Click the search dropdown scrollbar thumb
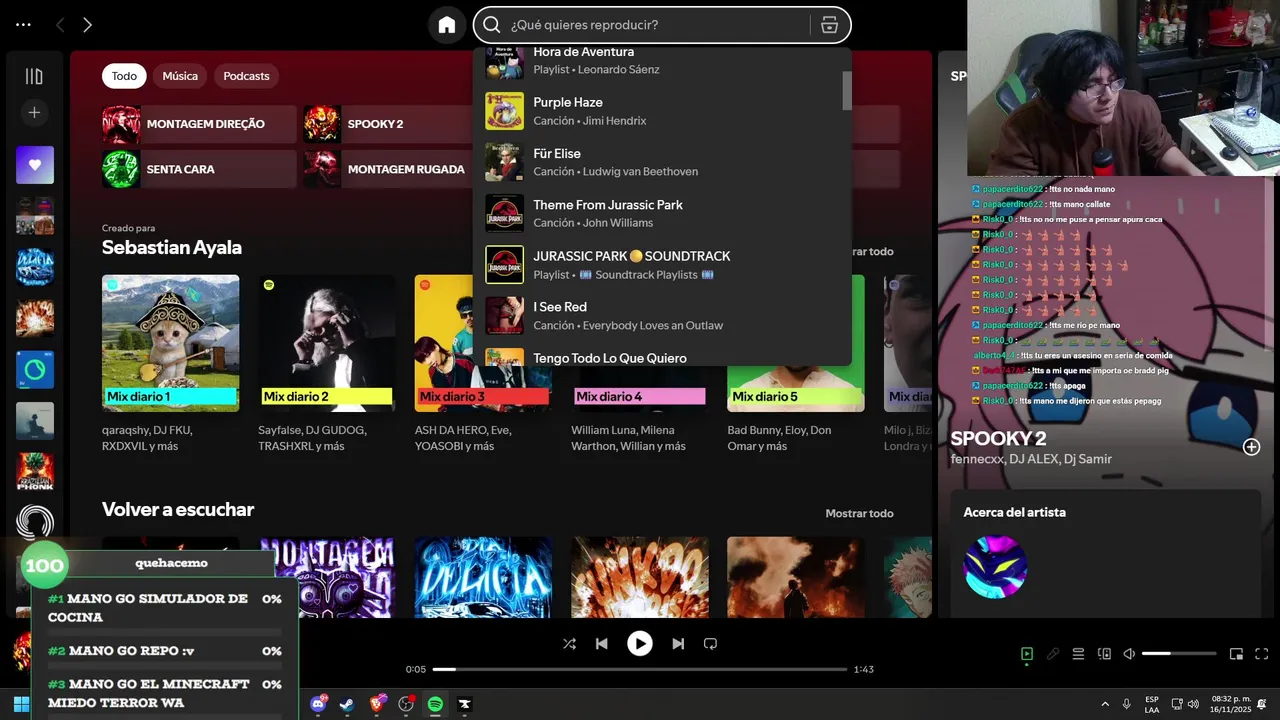 pyautogui.click(x=847, y=90)
